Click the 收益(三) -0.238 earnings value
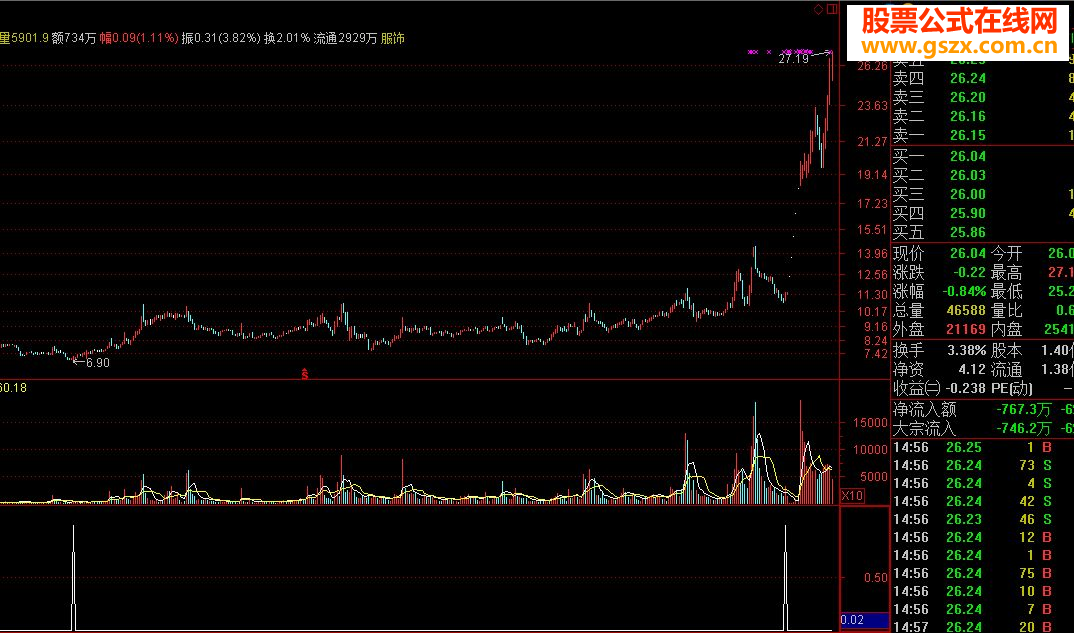Image resolution: width=1074 pixels, height=633 pixels. tap(965, 388)
